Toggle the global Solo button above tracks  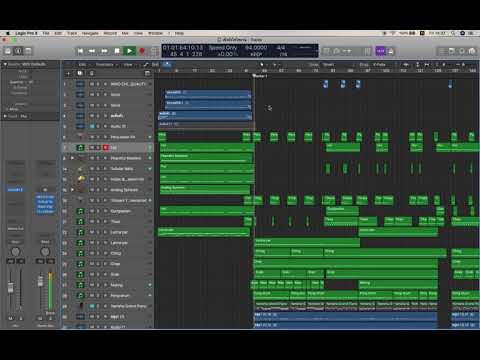(92, 73)
